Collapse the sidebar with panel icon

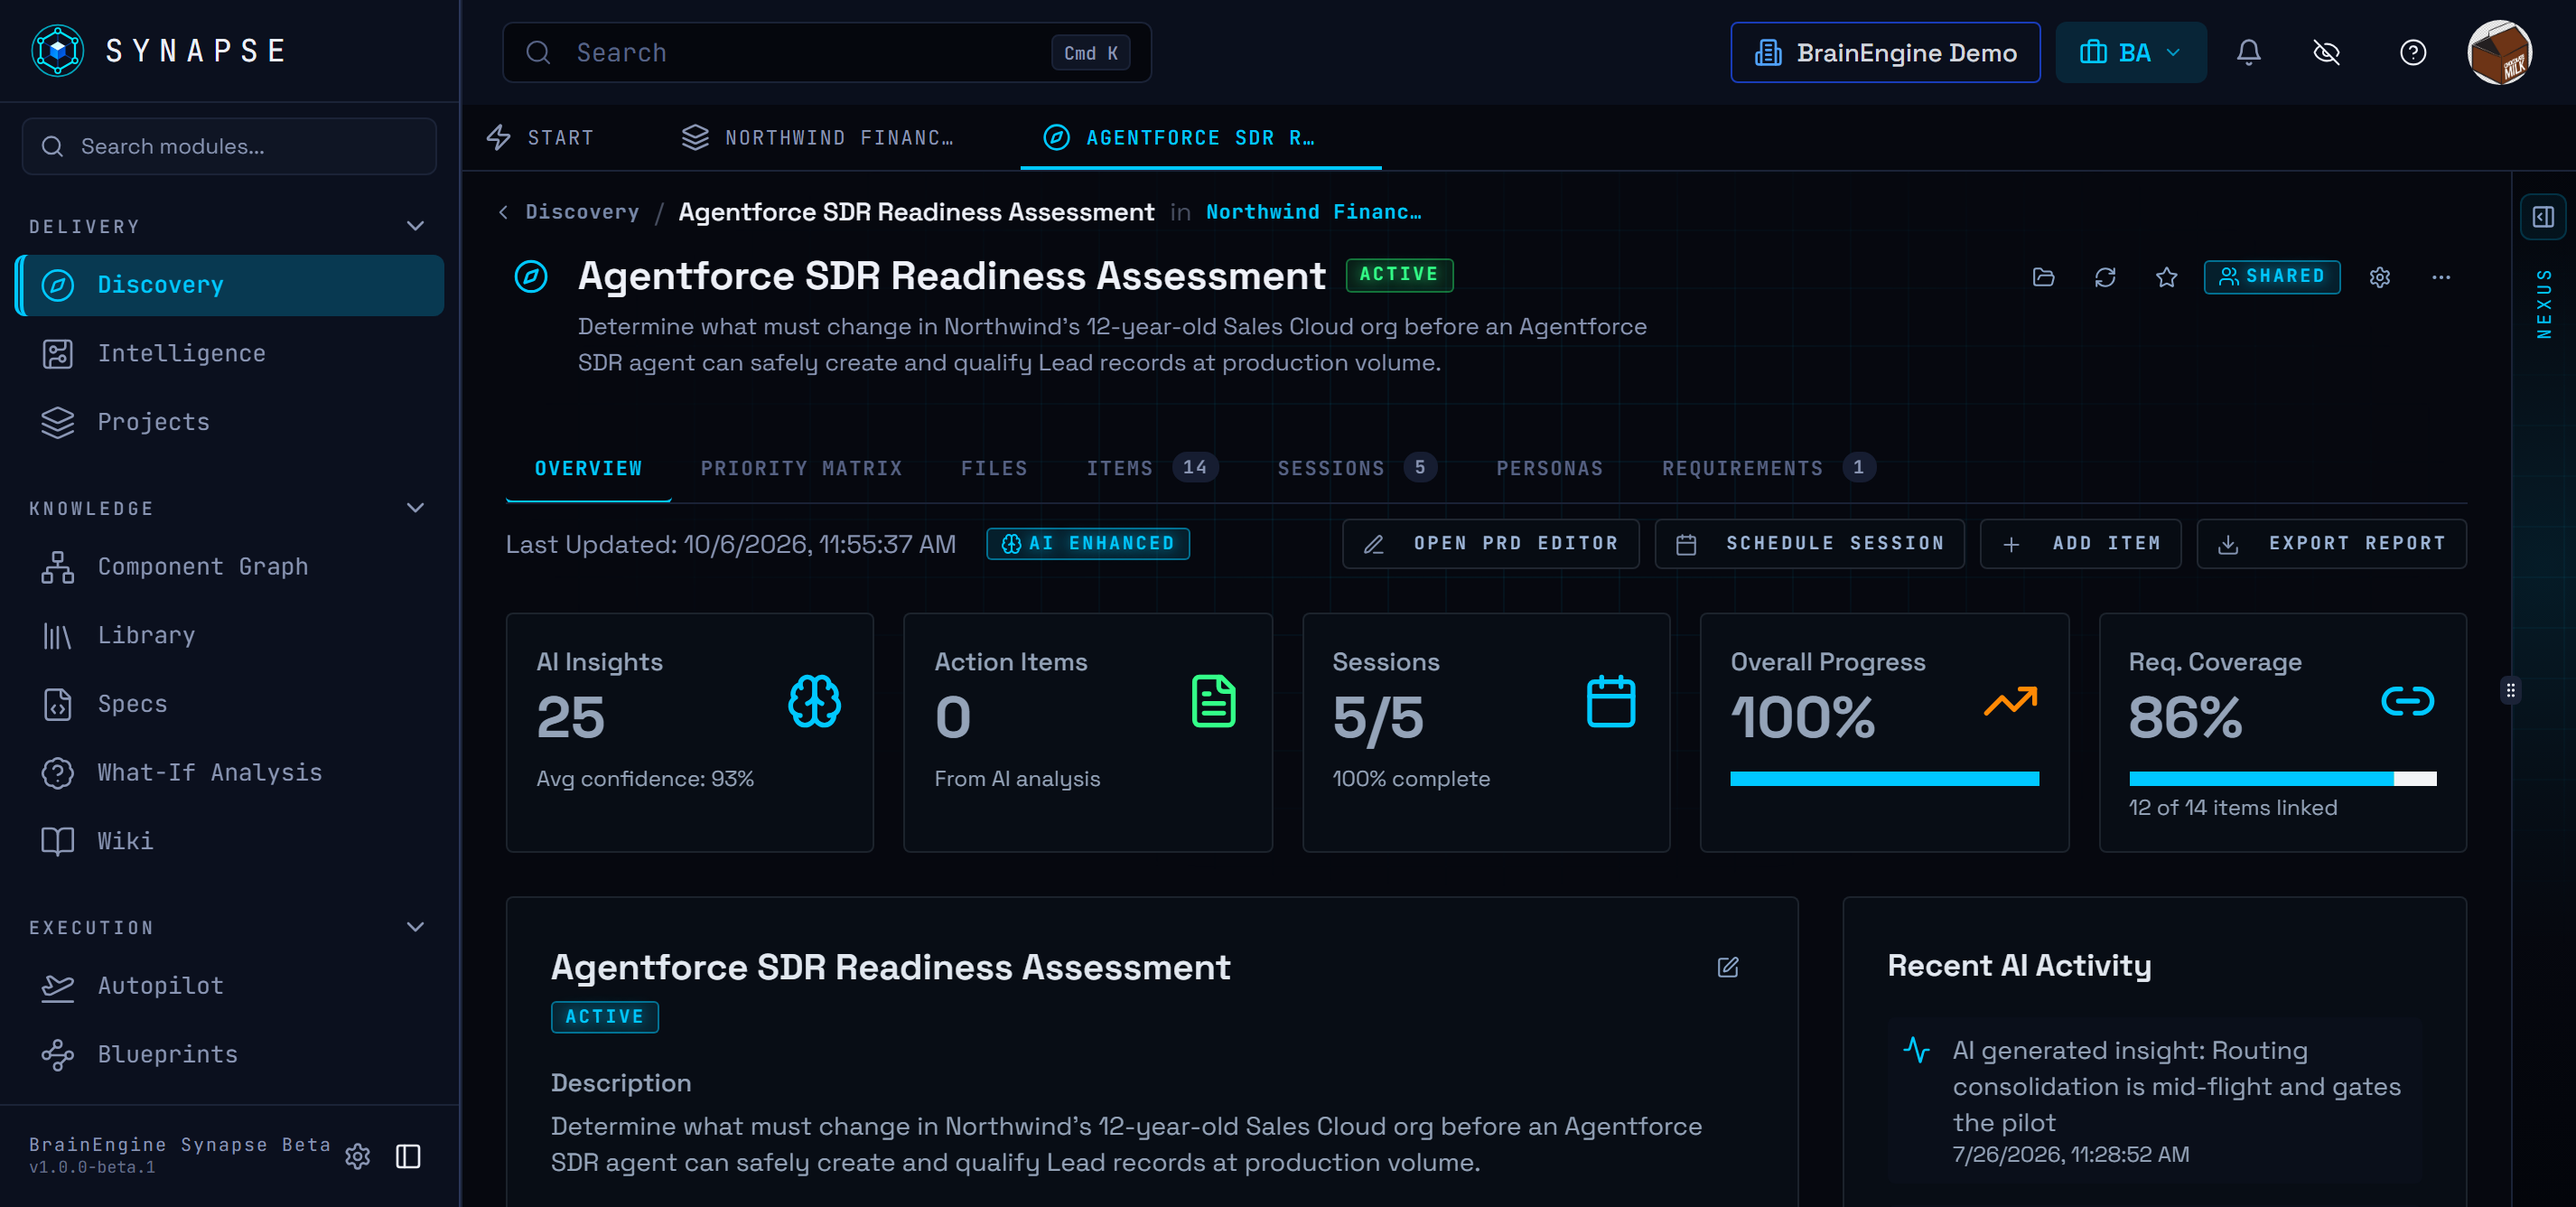(408, 1156)
